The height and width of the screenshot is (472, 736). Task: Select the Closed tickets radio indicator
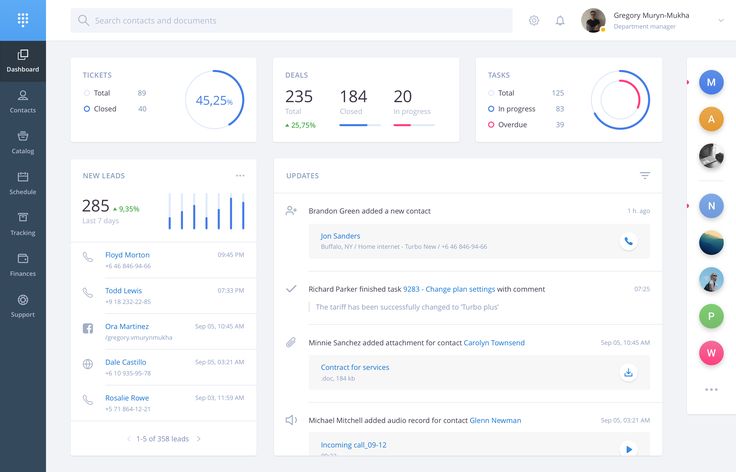[x=87, y=109]
